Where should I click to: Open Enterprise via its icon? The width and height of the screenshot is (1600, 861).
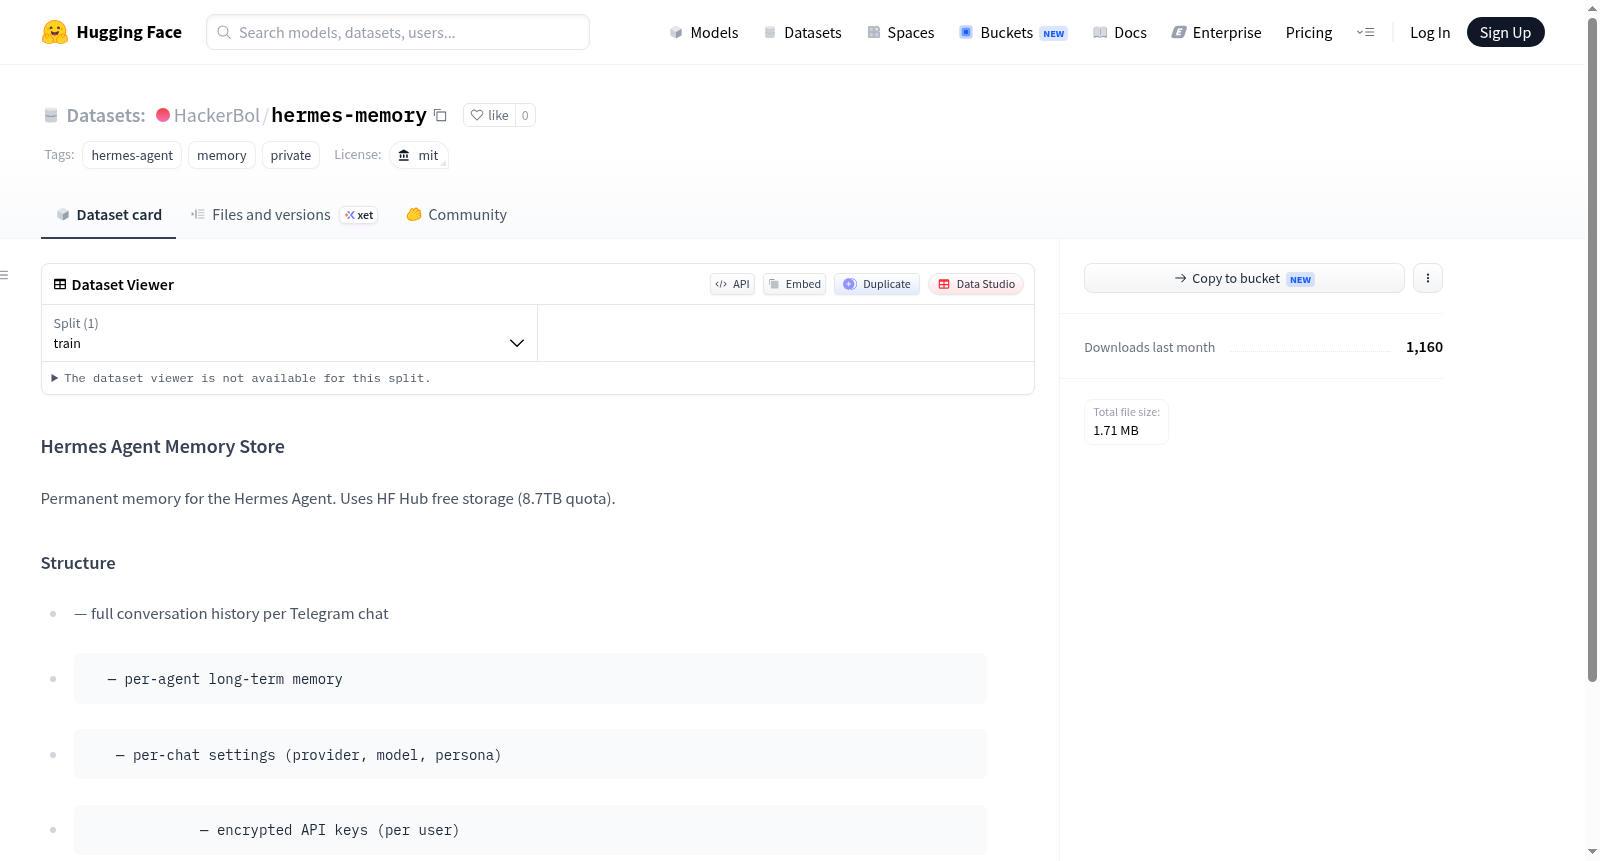(x=1179, y=32)
